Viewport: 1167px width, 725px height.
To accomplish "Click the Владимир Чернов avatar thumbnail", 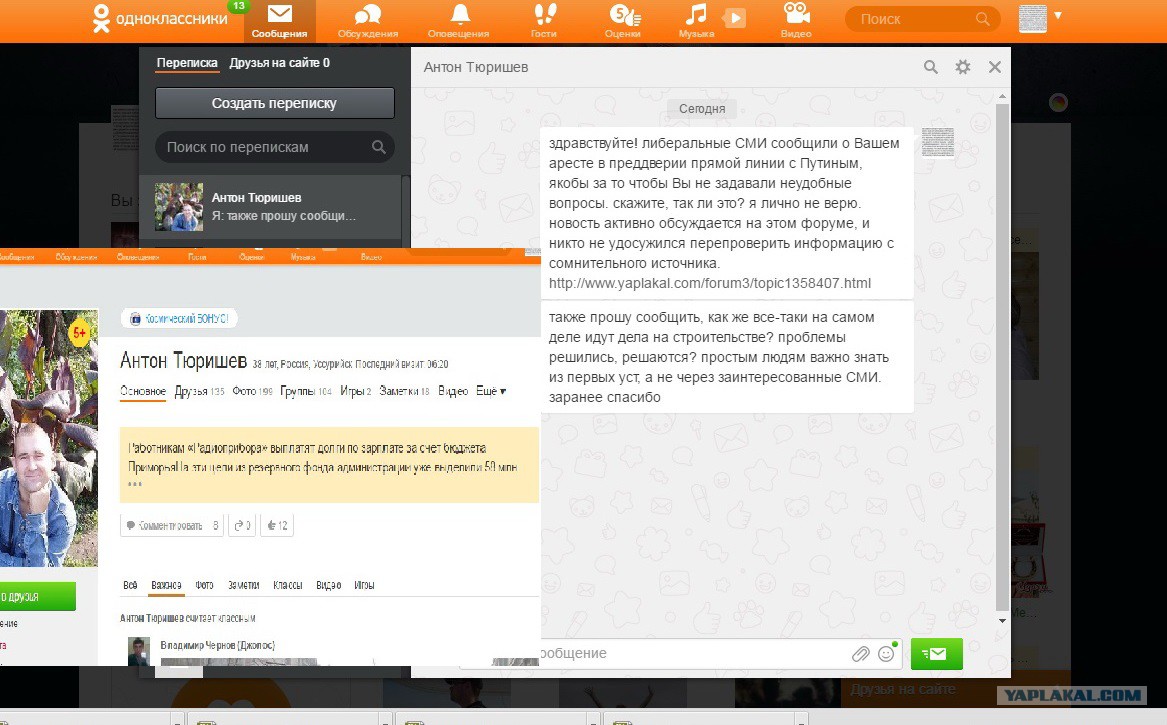I will click(x=138, y=651).
